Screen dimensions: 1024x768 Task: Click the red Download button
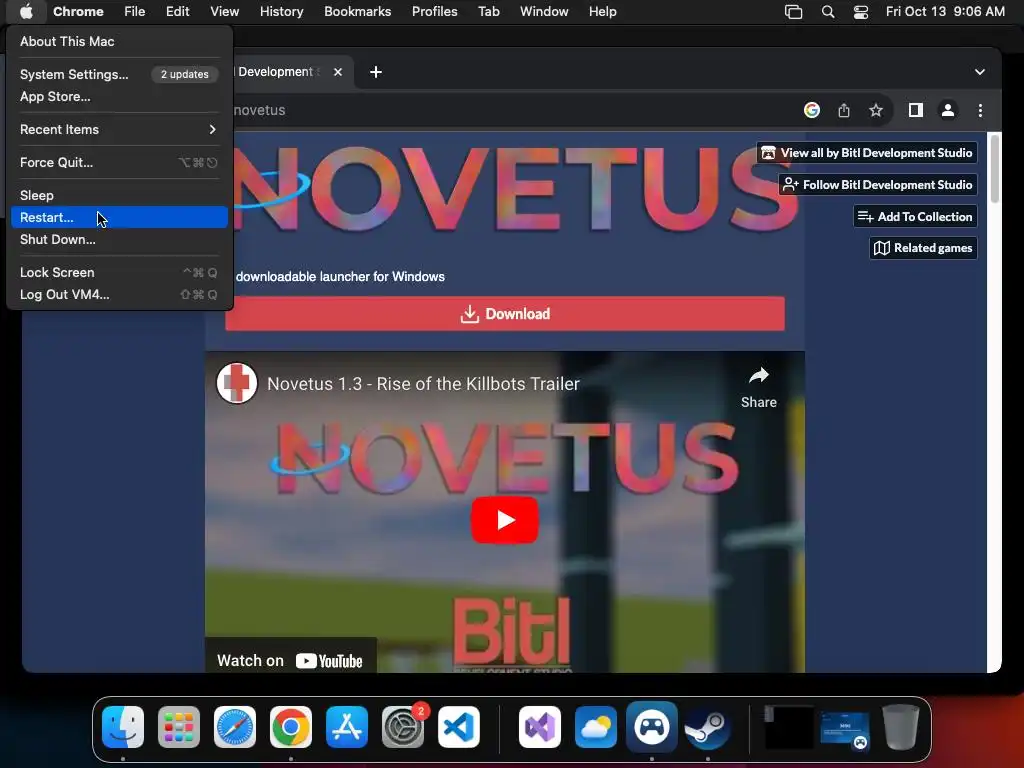pyautogui.click(x=505, y=313)
